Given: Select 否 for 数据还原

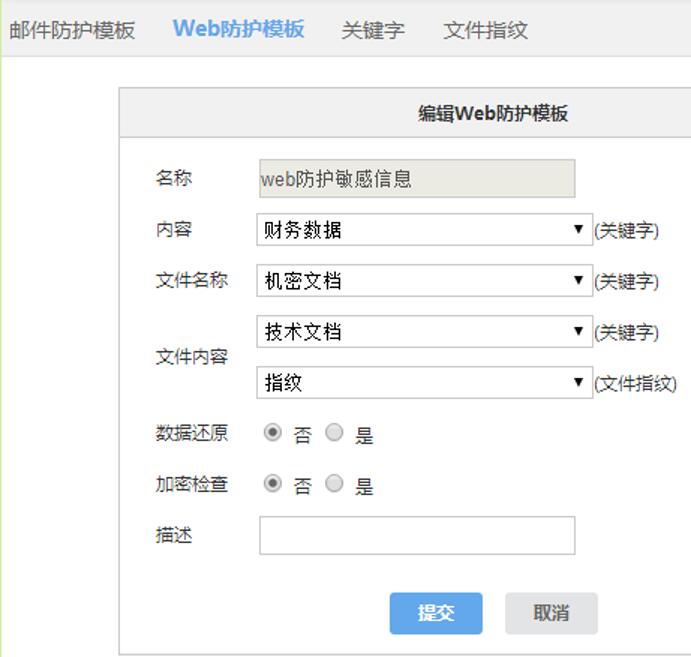Looking at the screenshot, I should click(272, 433).
